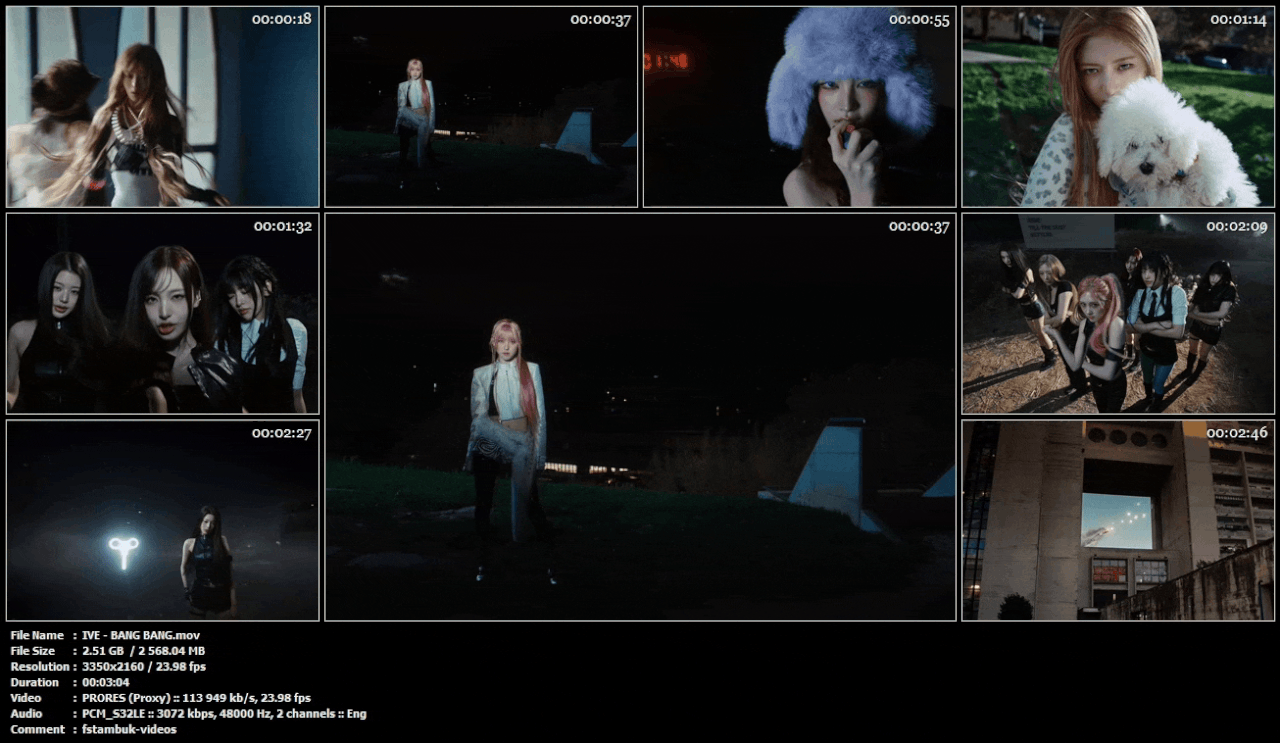Select the audio line starting 'PCM_S32LE'

224,714
